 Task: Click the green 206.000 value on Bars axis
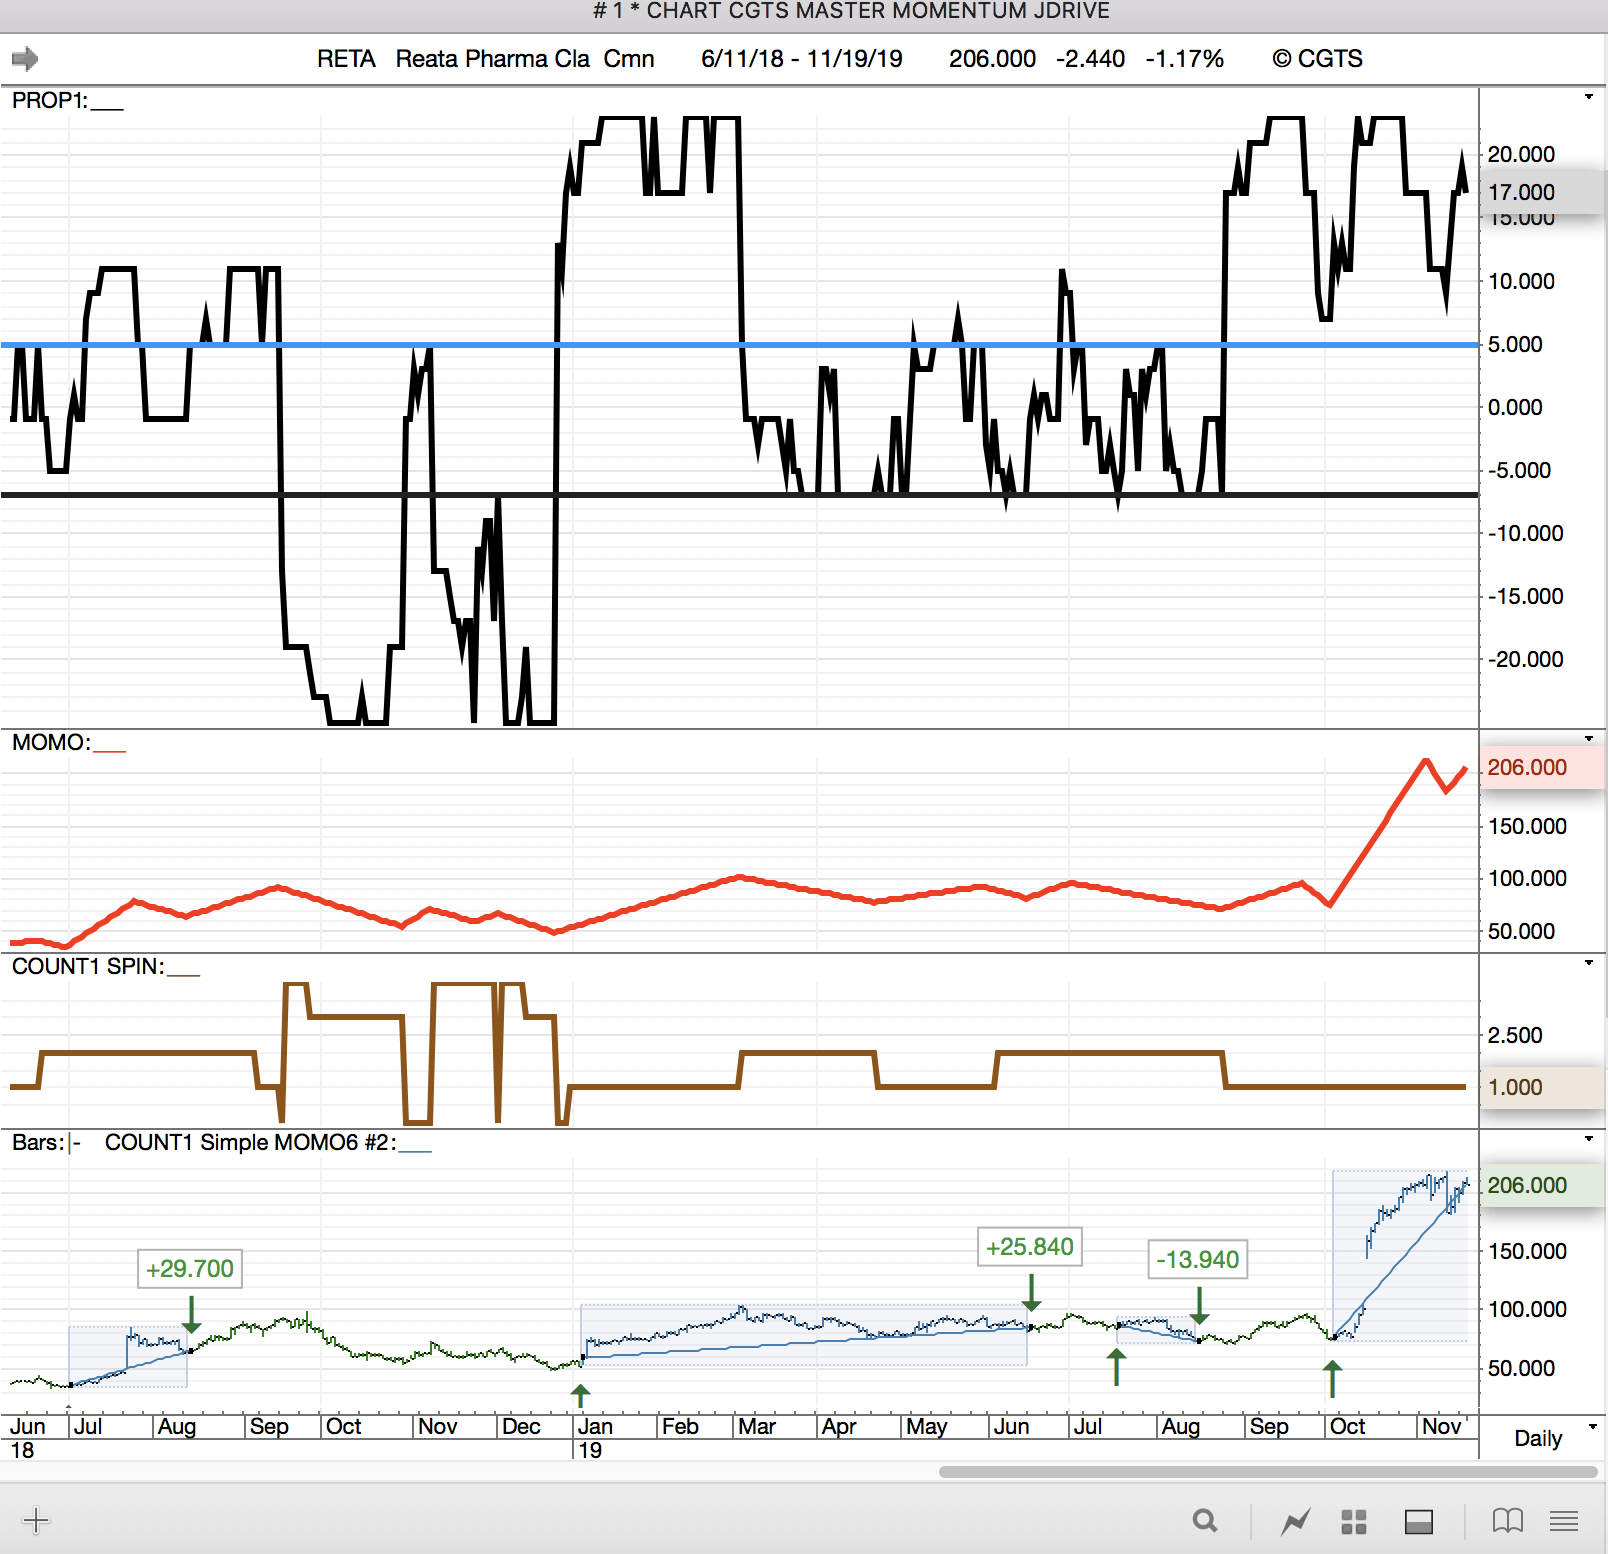(x=1528, y=1186)
